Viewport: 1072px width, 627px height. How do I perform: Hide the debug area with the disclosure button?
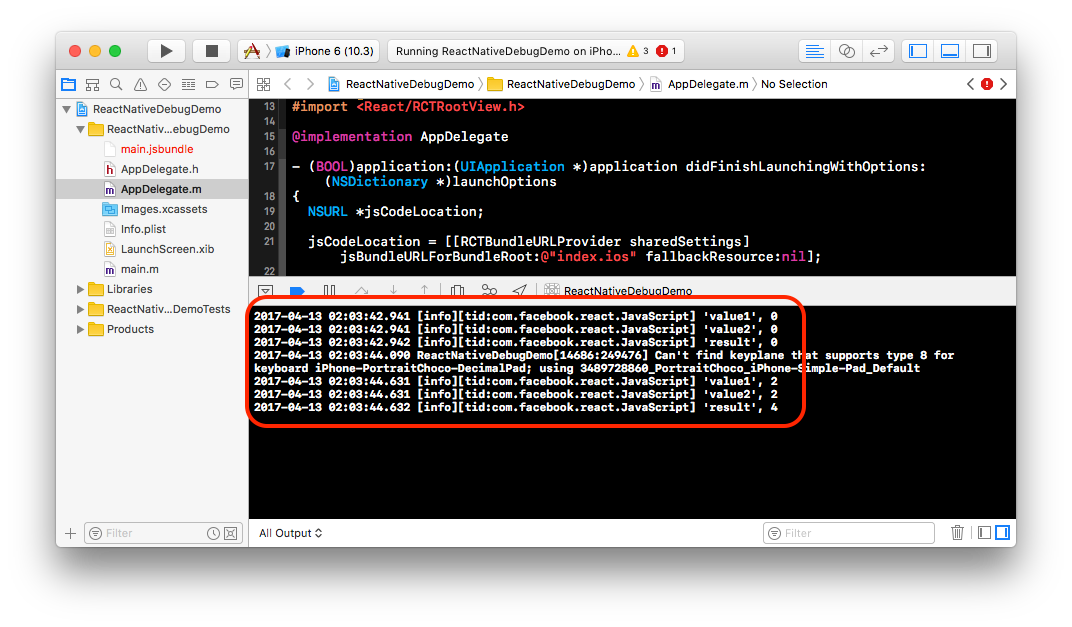click(266, 291)
